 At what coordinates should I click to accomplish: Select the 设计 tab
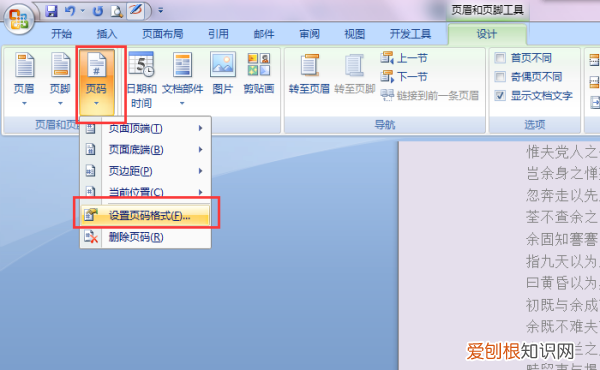tap(487, 34)
